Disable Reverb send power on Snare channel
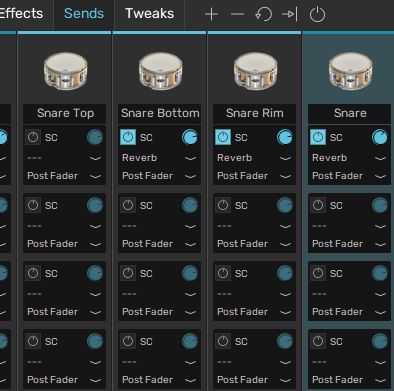The height and width of the screenshot is (391, 394). click(x=318, y=137)
